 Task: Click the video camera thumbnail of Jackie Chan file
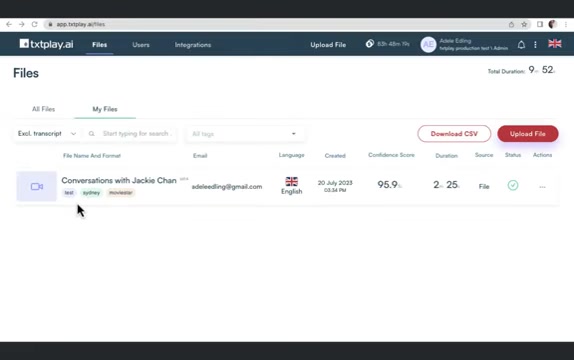(x=37, y=186)
